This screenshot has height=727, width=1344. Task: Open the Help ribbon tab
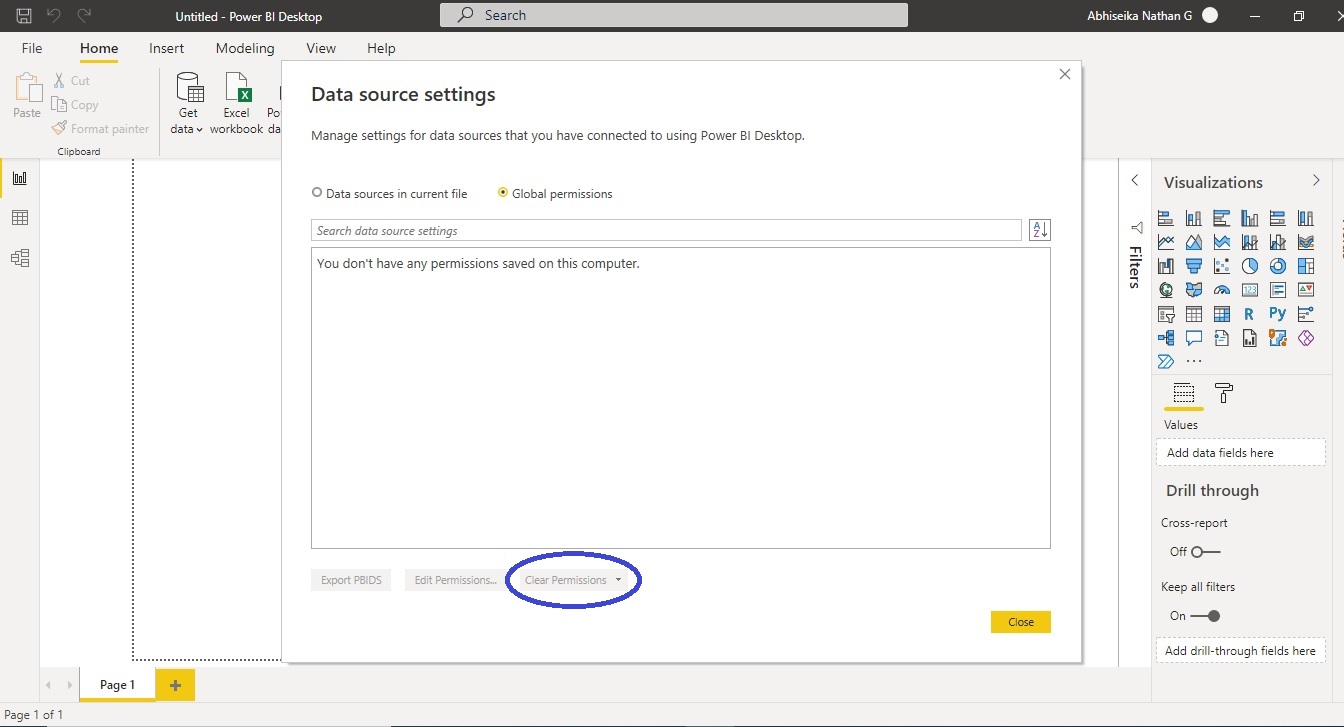pyautogui.click(x=381, y=48)
